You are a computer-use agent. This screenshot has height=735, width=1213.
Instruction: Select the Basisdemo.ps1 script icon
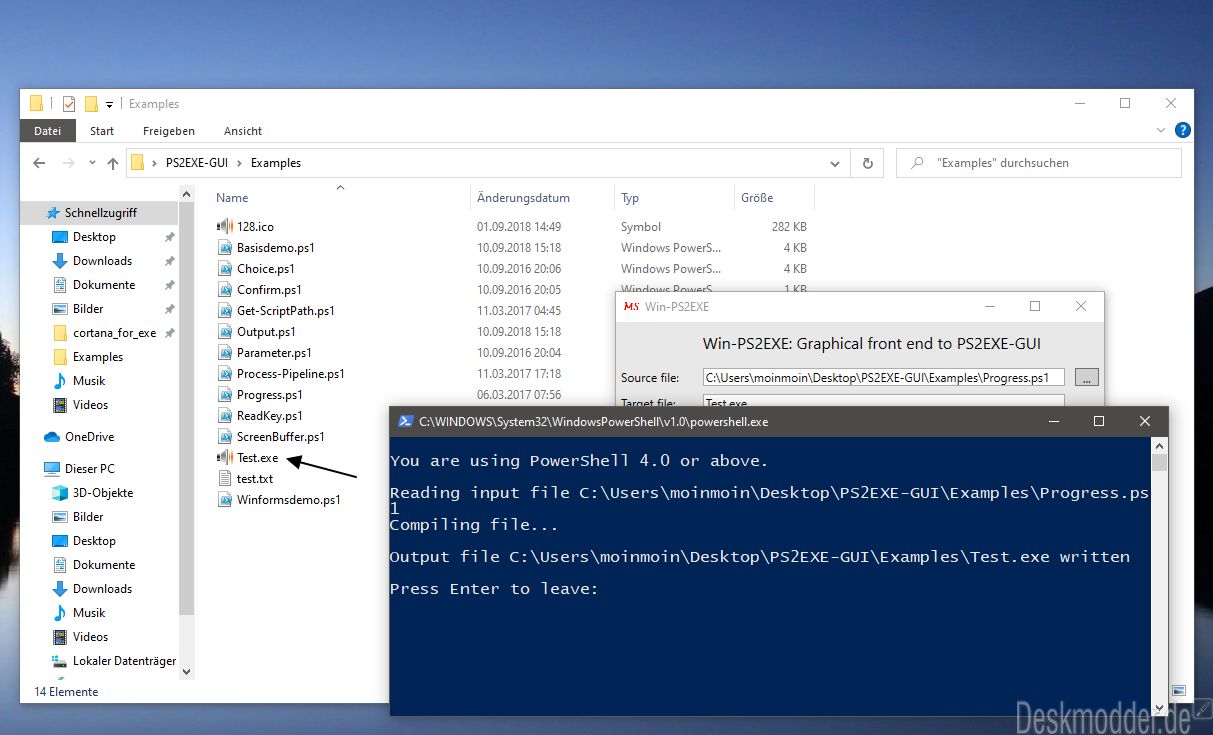225,248
